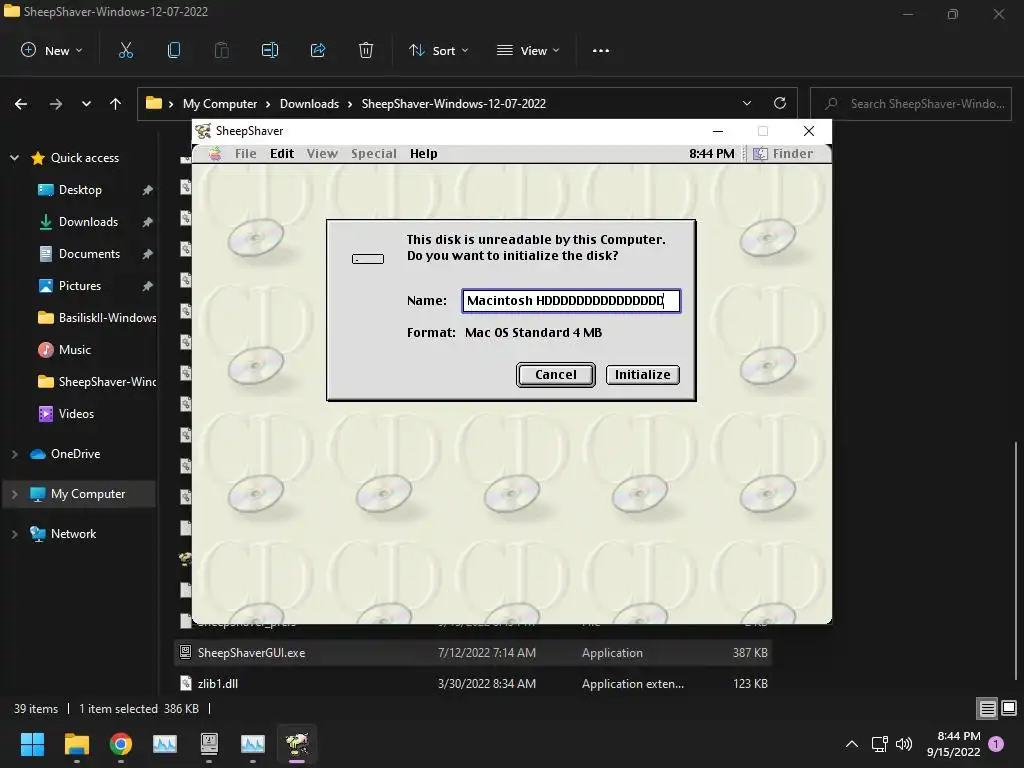Expand address bar history dropdown
The height and width of the screenshot is (768, 1024).
(x=747, y=103)
